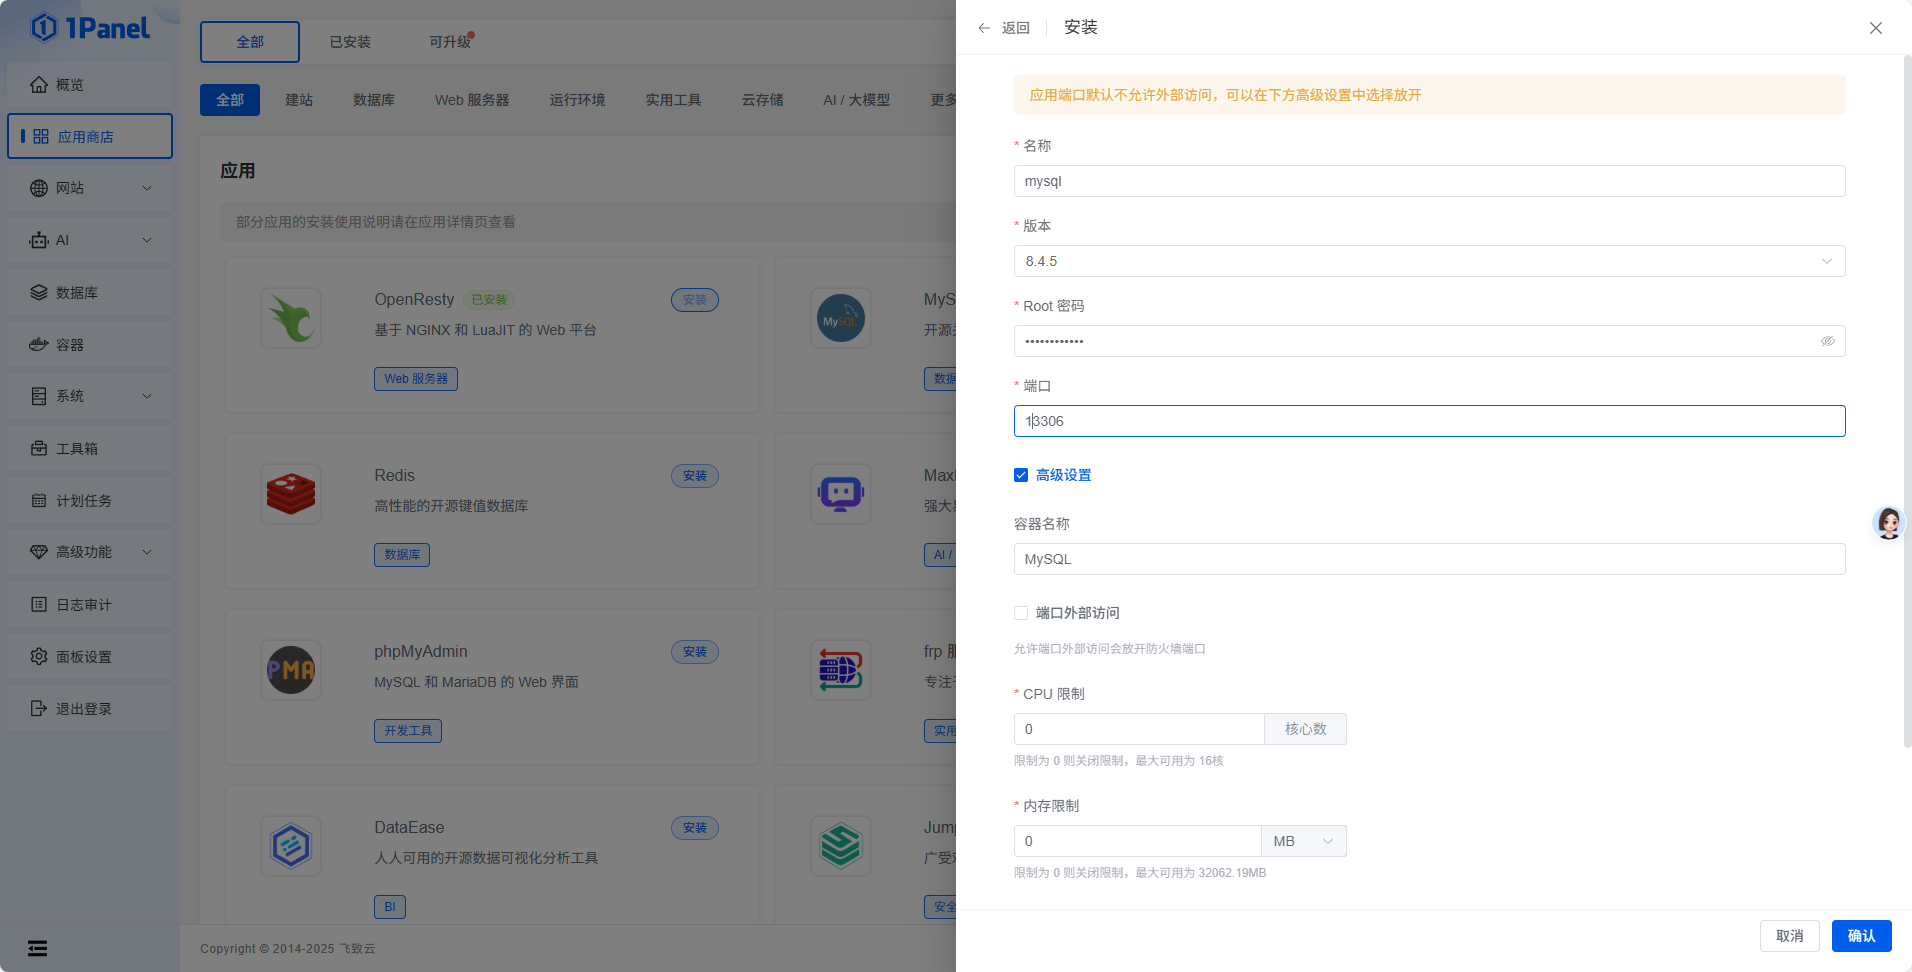Viewport: 1912px width, 972px height.
Task: Click the 内存限制 input field
Action: [1138, 841]
